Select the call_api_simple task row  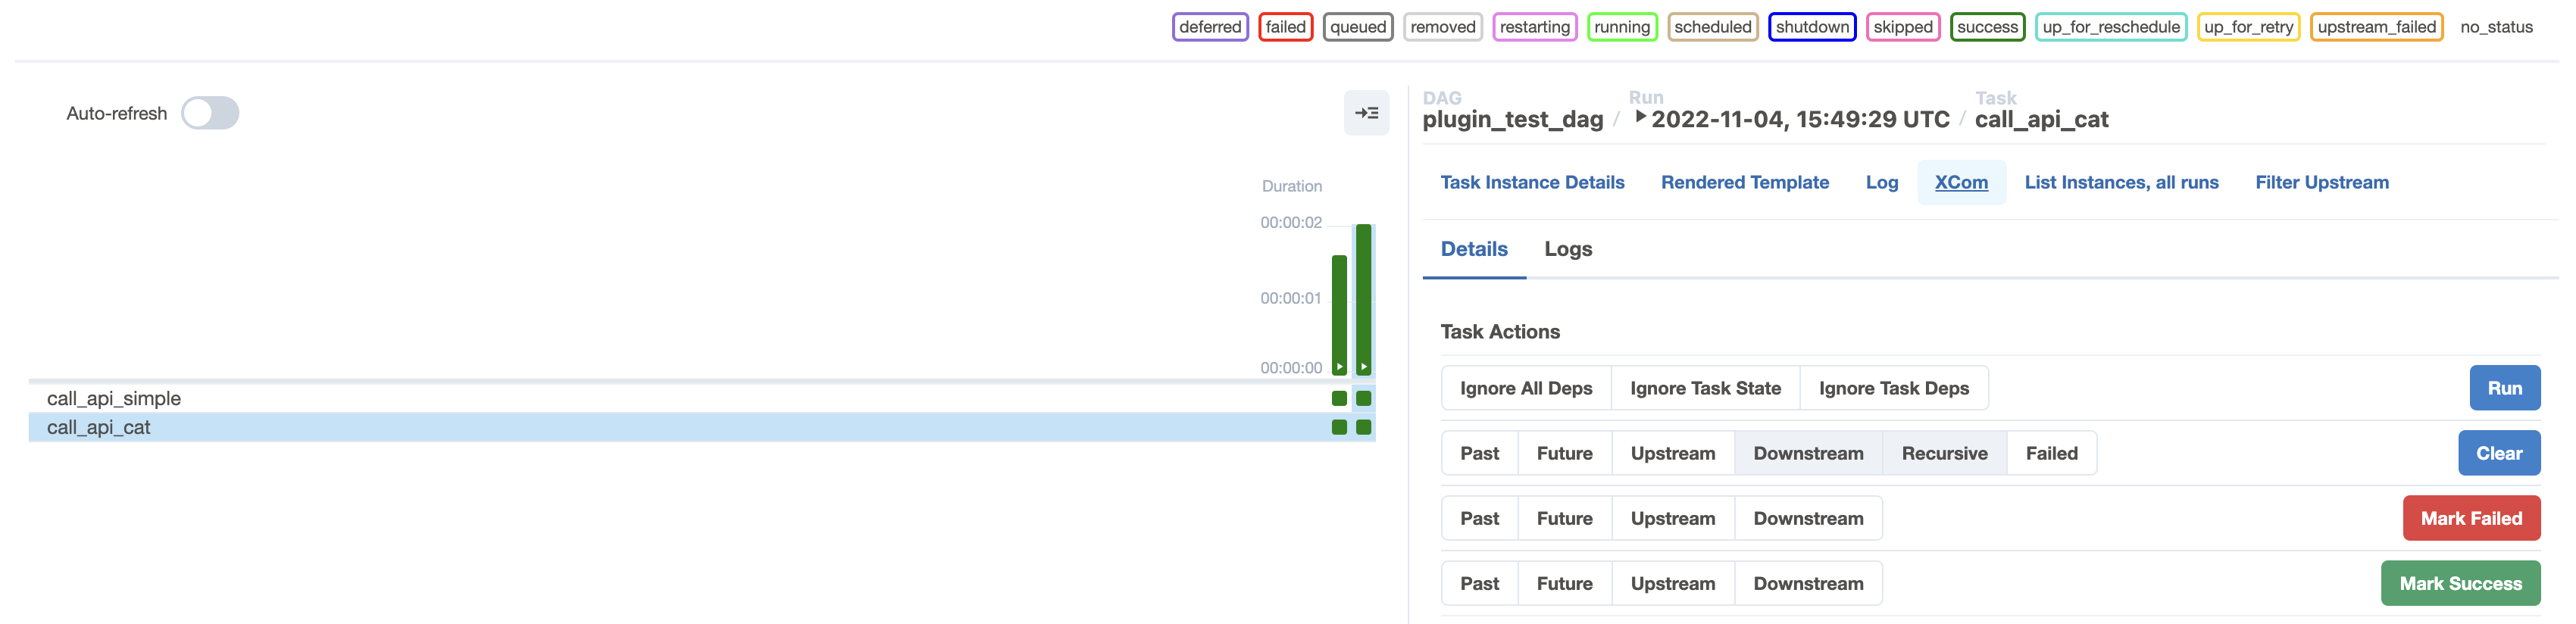coord(114,398)
